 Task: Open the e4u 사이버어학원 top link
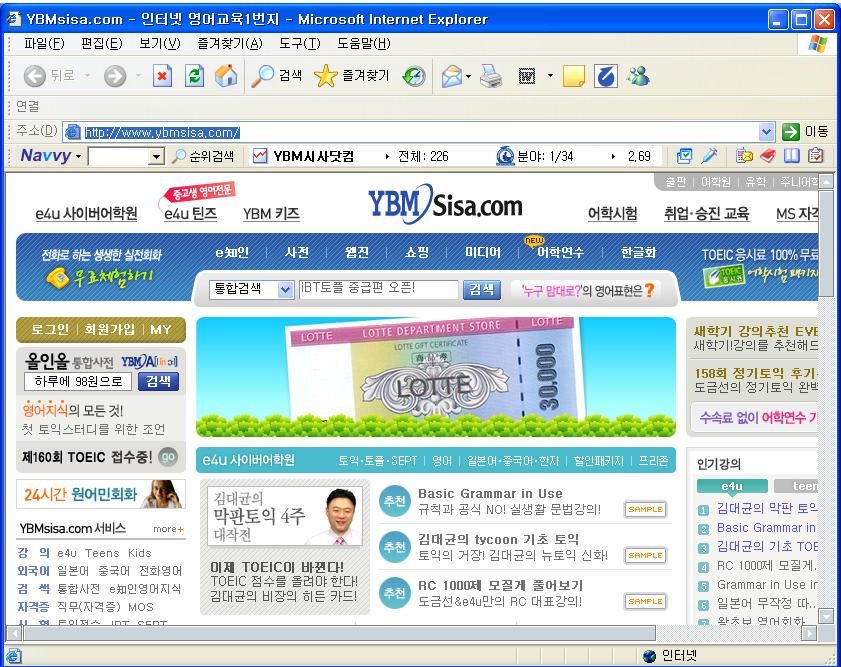click(x=86, y=213)
